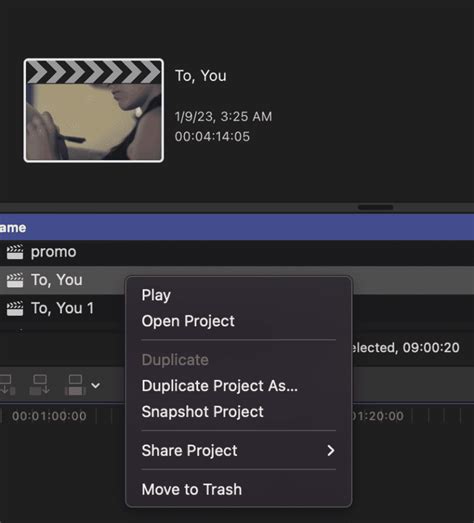Select the To, You 1 project row
The width and height of the screenshot is (474, 523).
[63, 308]
